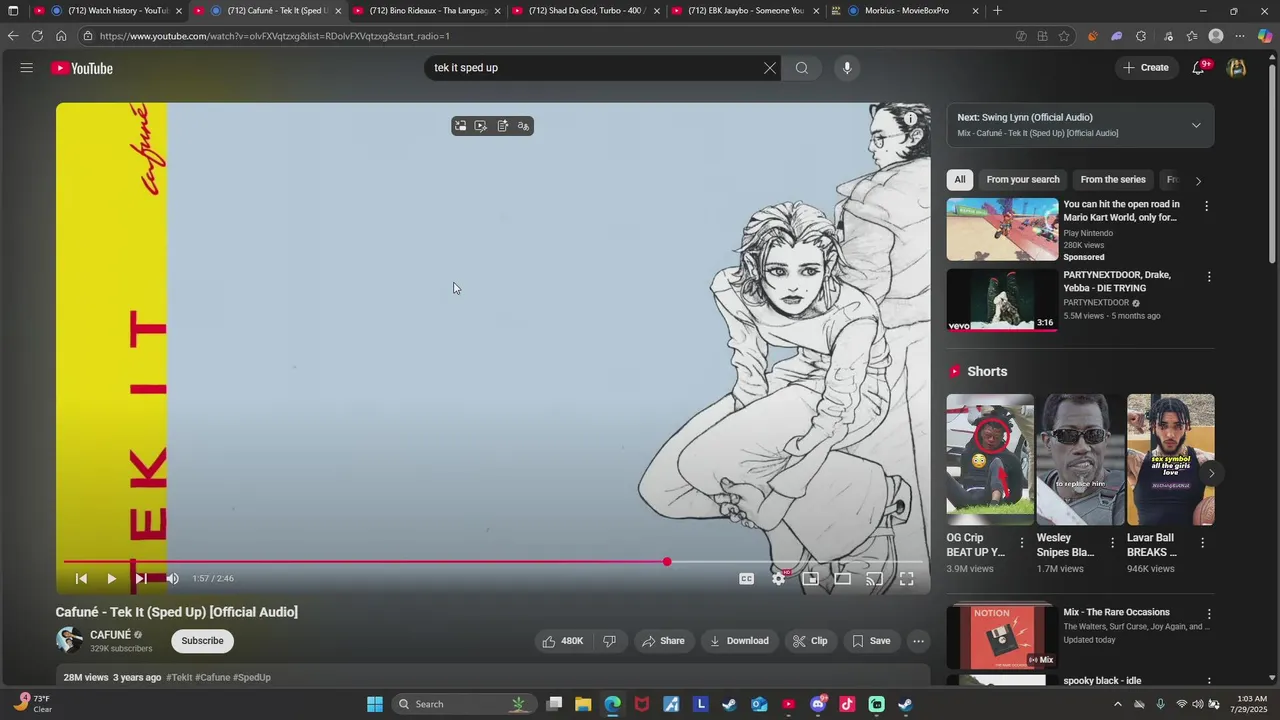Viewport: 1280px width, 720px height.
Task: Open browser extensions puzzle icon
Action: (1141, 36)
